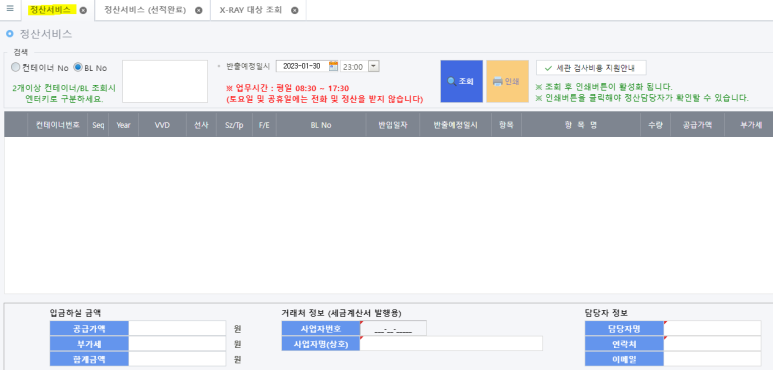Click the 연락처 input field
This screenshot has height=370, width=773.
[x=712, y=343]
